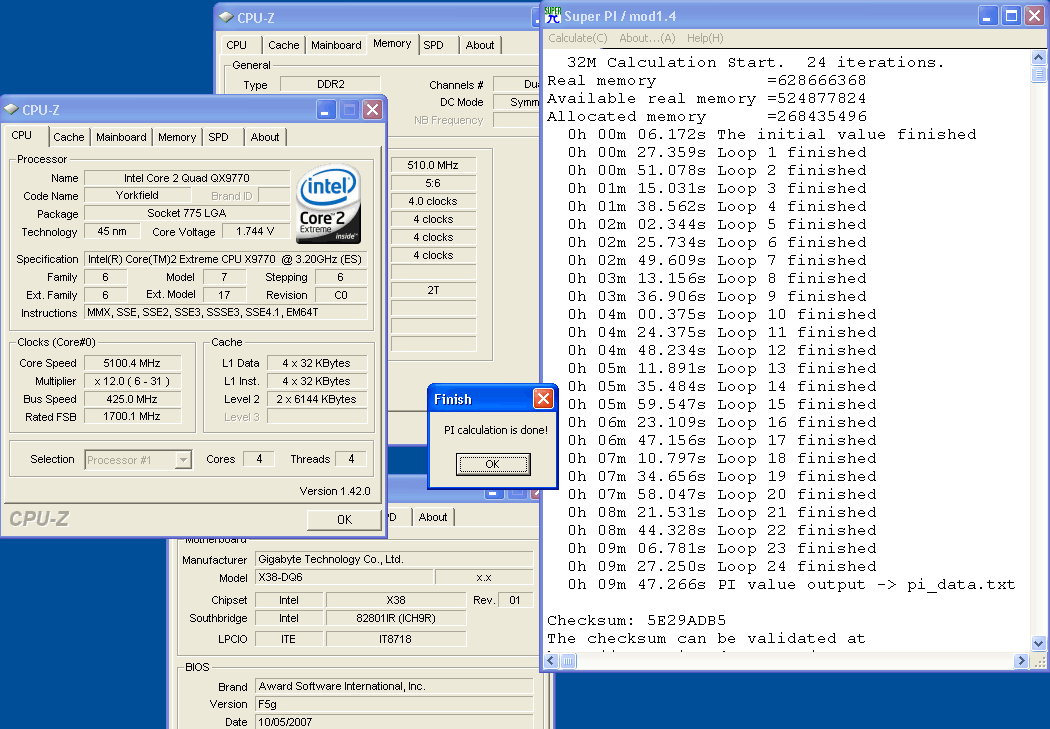The width and height of the screenshot is (1050, 729).
Task: Click the processor Name field 'Intel Core 2 Quad QX9770'
Action: (187, 178)
